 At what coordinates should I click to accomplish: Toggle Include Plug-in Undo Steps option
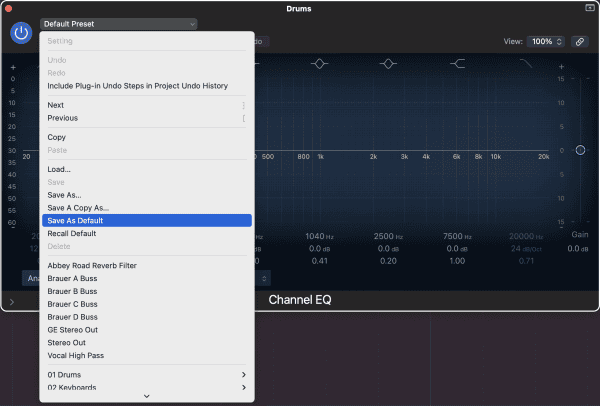[x=147, y=86]
